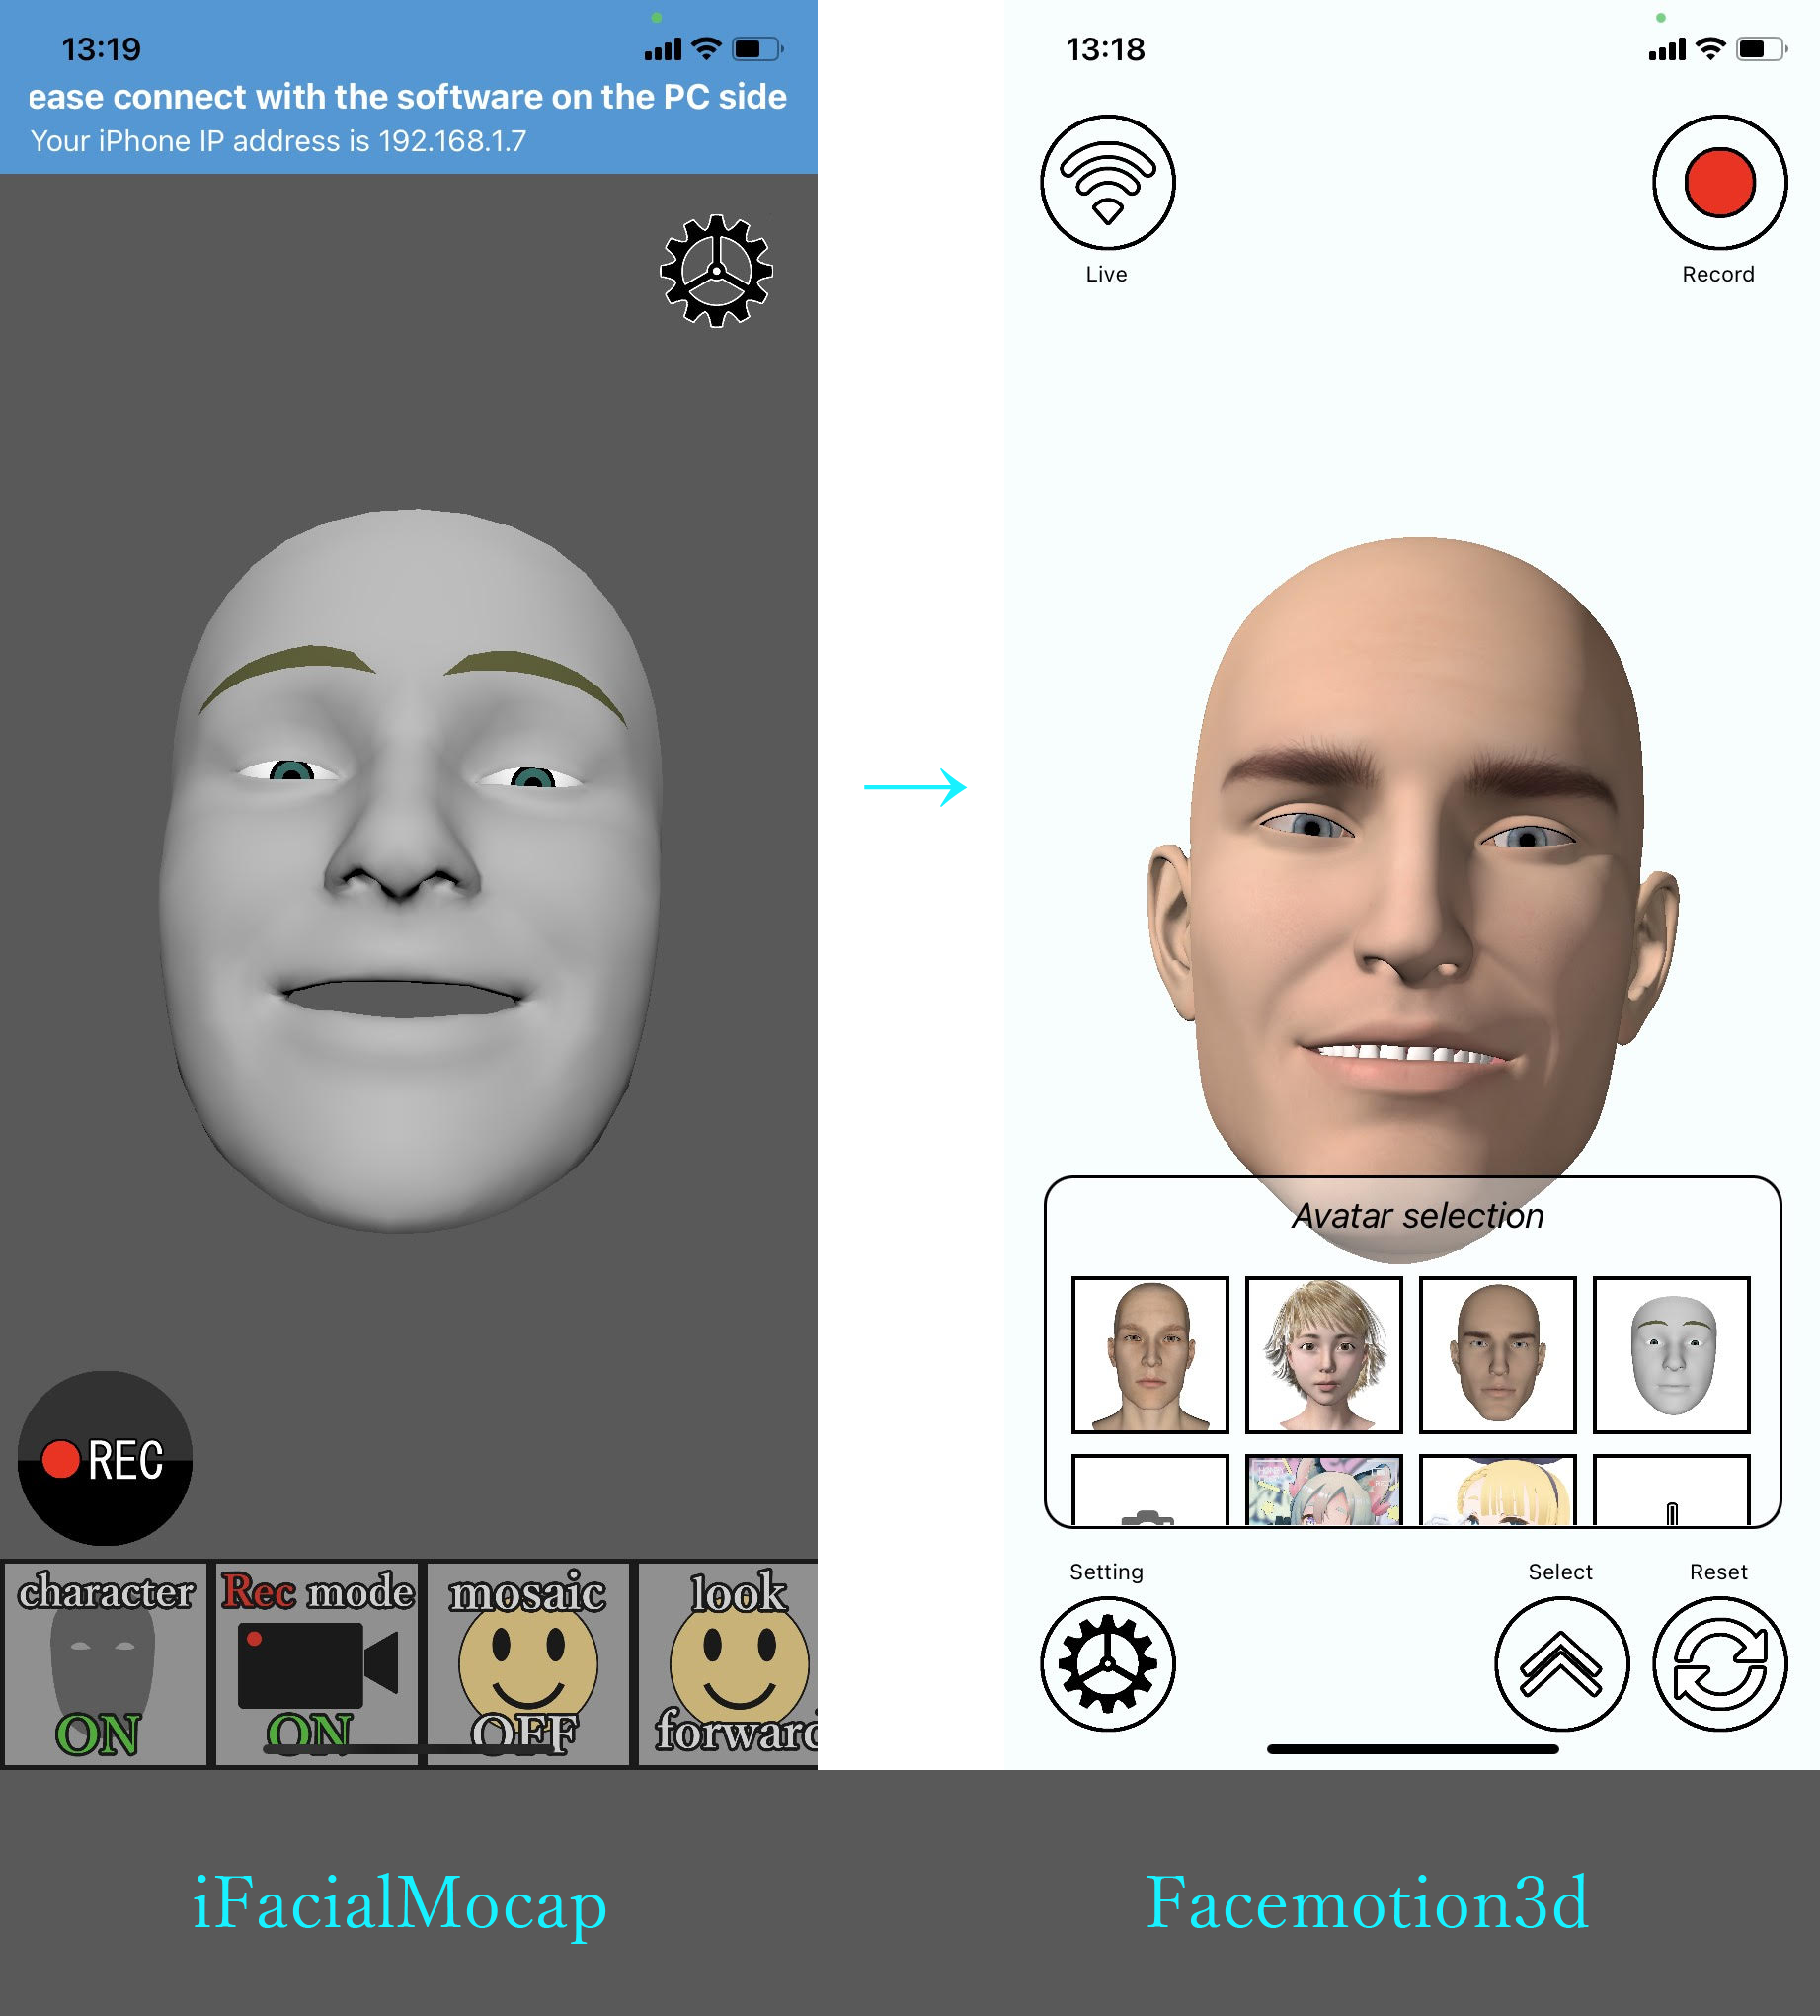Click connect with software banner heading
Screen dimensions: 1820x2016
pos(408,97)
